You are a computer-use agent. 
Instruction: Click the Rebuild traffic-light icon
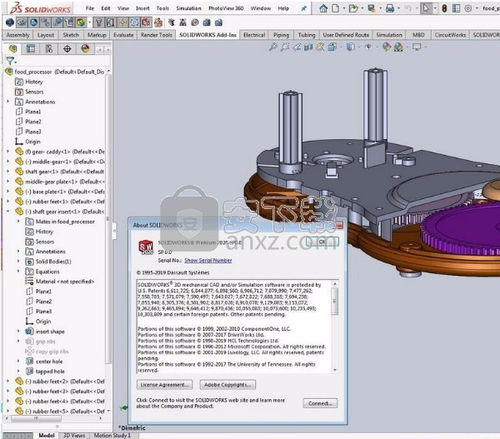(444, 8)
